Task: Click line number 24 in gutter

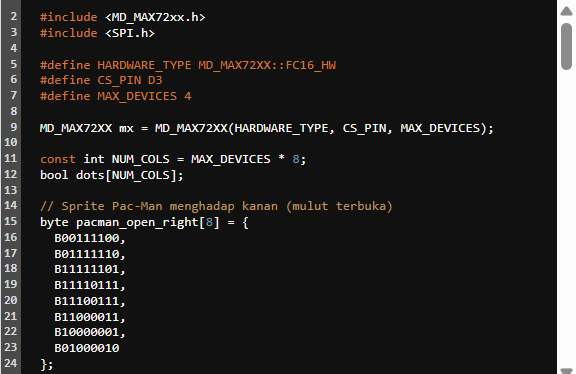Action: 11,363
